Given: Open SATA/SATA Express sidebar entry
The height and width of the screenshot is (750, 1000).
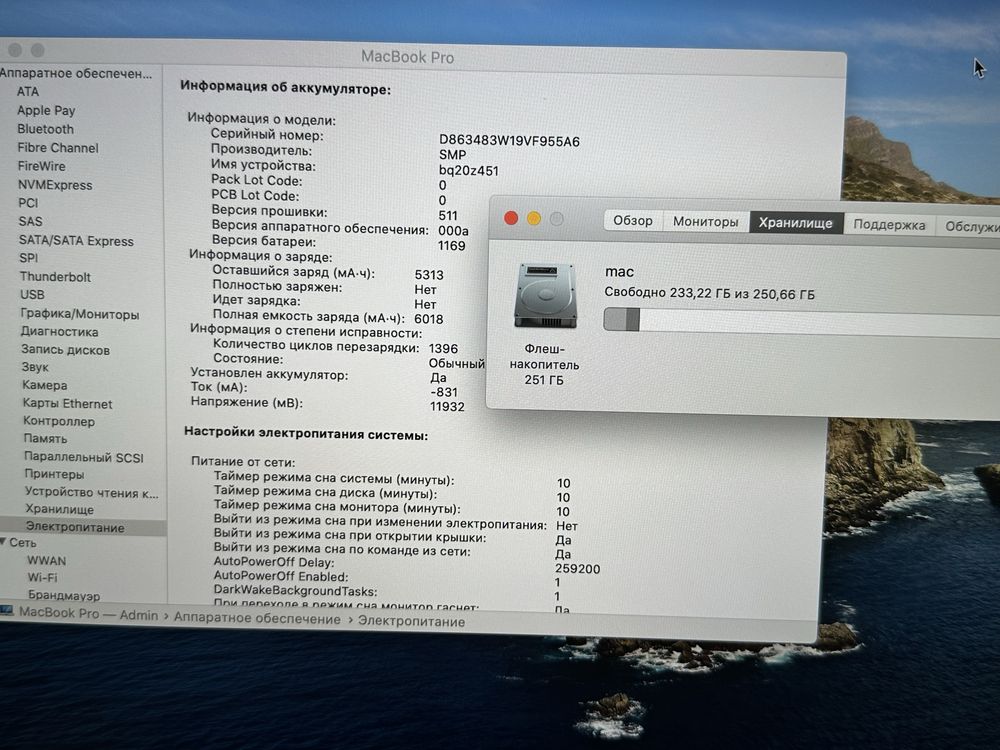Looking at the screenshot, I should click(76, 240).
